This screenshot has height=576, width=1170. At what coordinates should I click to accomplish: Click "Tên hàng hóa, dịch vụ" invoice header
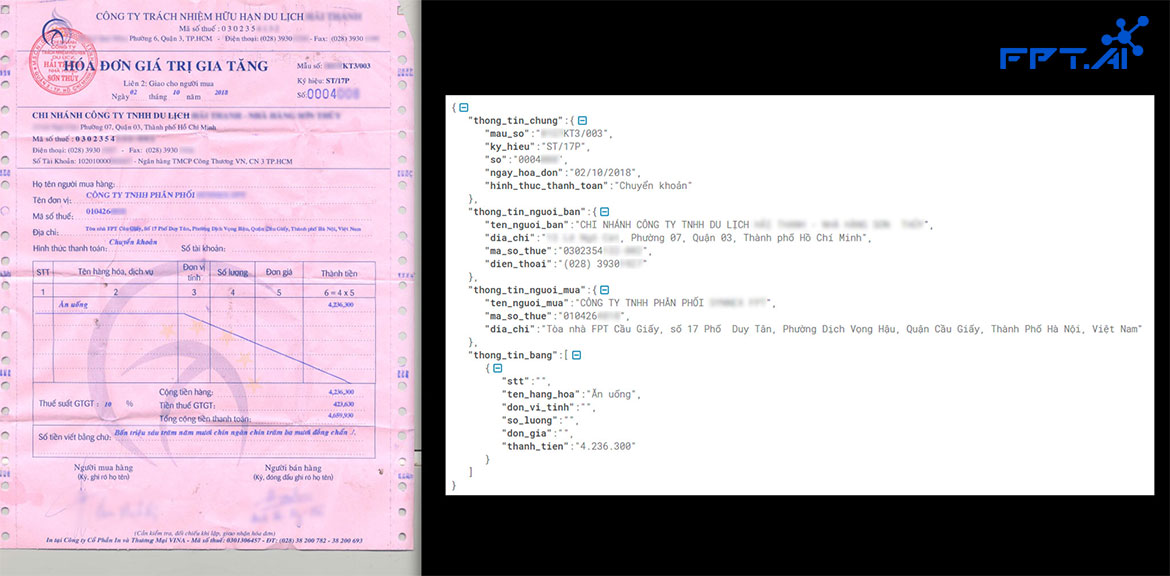pyautogui.click(x=116, y=272)
